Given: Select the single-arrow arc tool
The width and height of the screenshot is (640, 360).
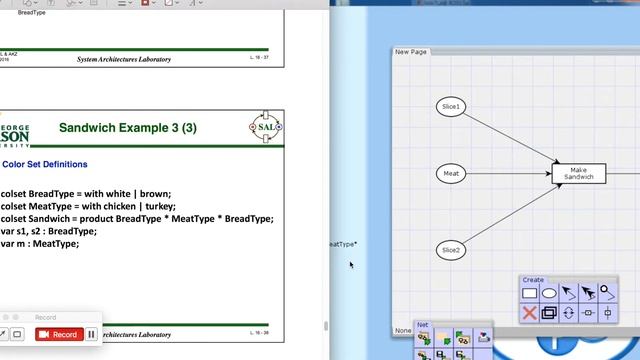Looking at the screenshot, I should pyautogui.click(x=569, y=293).
